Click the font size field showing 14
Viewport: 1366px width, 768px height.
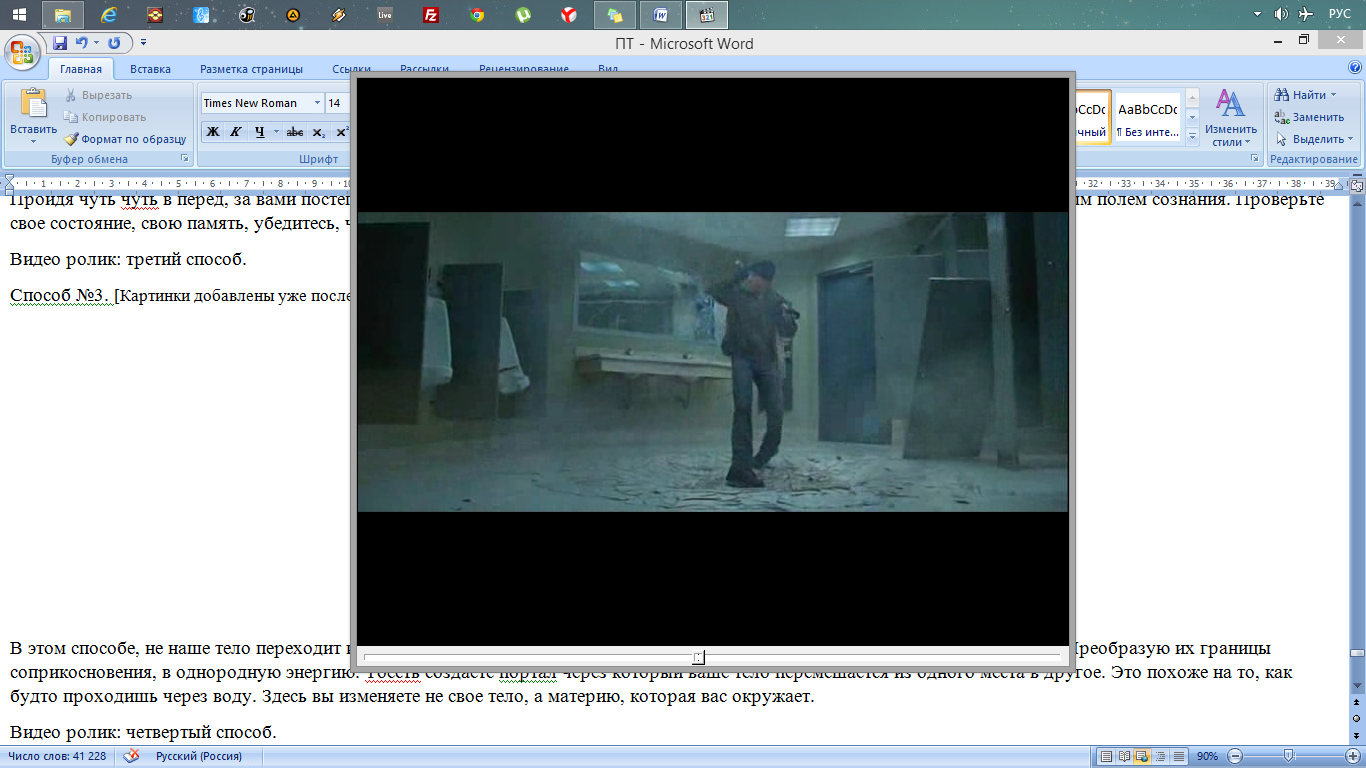(338, 103)
